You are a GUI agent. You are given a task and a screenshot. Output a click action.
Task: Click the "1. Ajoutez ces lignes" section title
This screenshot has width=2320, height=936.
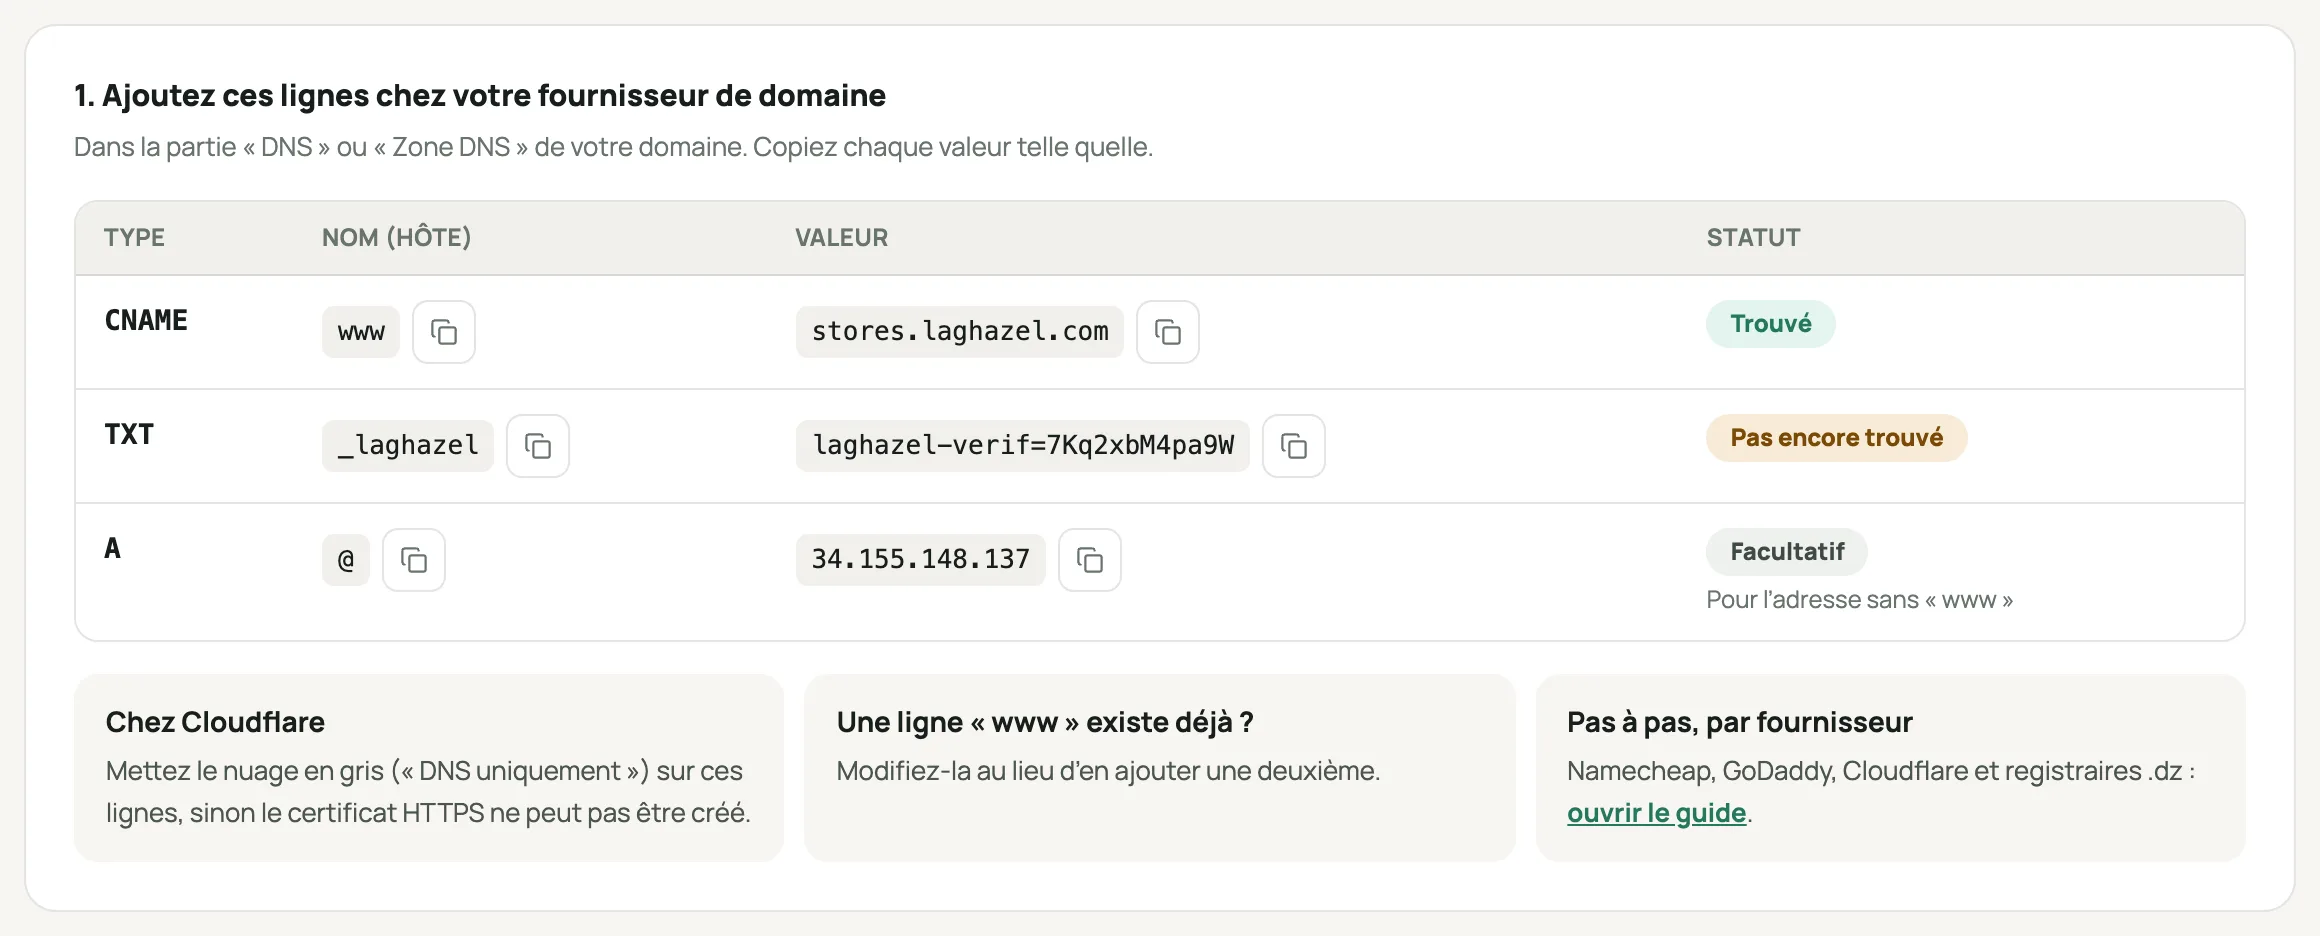[x=480, y=95]
